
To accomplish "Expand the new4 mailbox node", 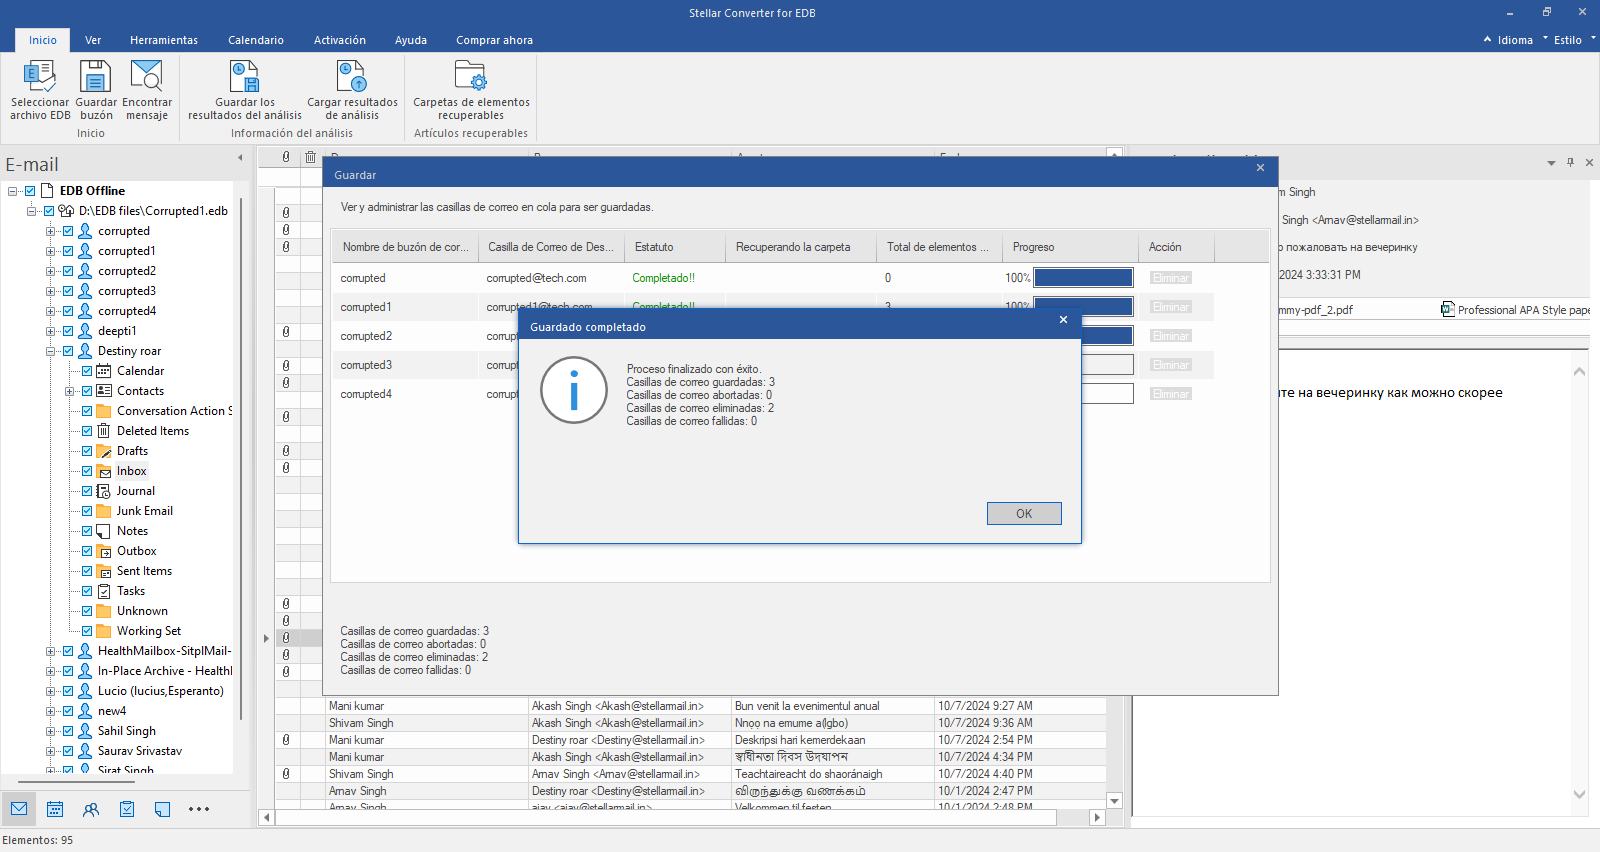I will 51,711.
